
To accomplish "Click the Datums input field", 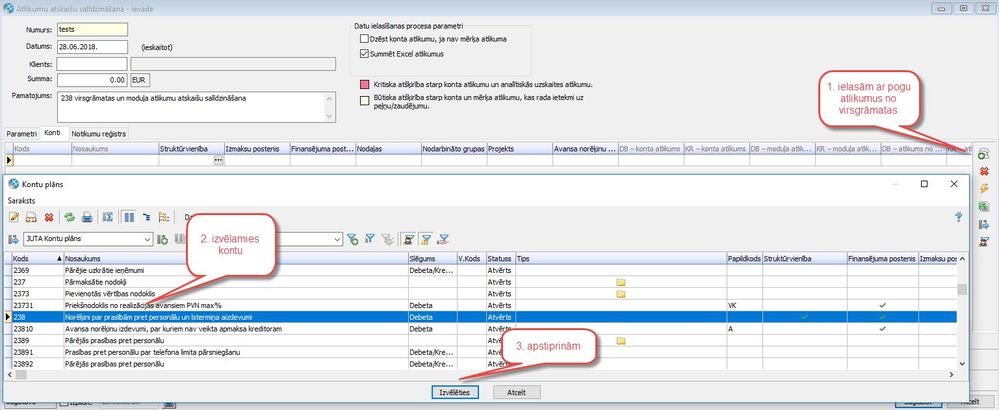I will tap(92, 46).
